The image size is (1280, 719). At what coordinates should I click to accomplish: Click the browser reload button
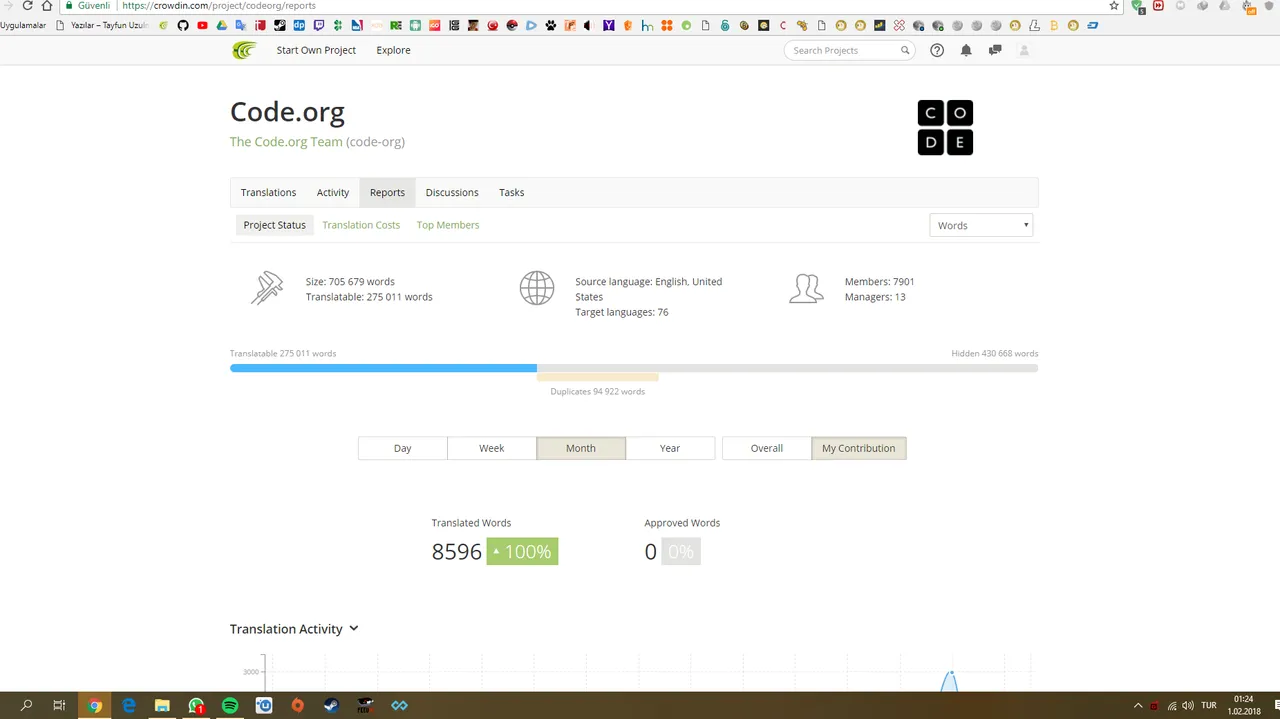point(27,5)
